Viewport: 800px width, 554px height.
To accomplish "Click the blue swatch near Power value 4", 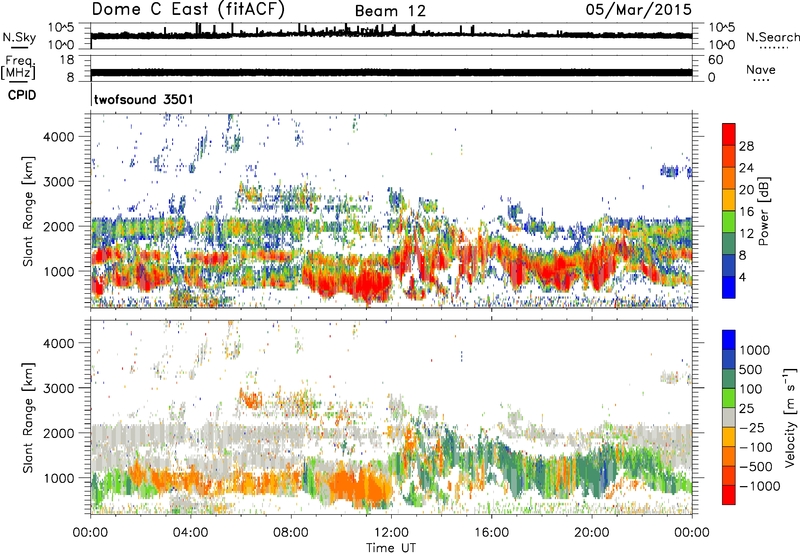I will 729,287.
